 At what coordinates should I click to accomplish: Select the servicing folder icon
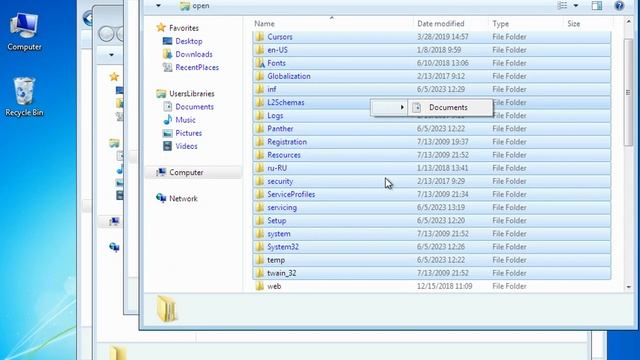tap(260, 207)
